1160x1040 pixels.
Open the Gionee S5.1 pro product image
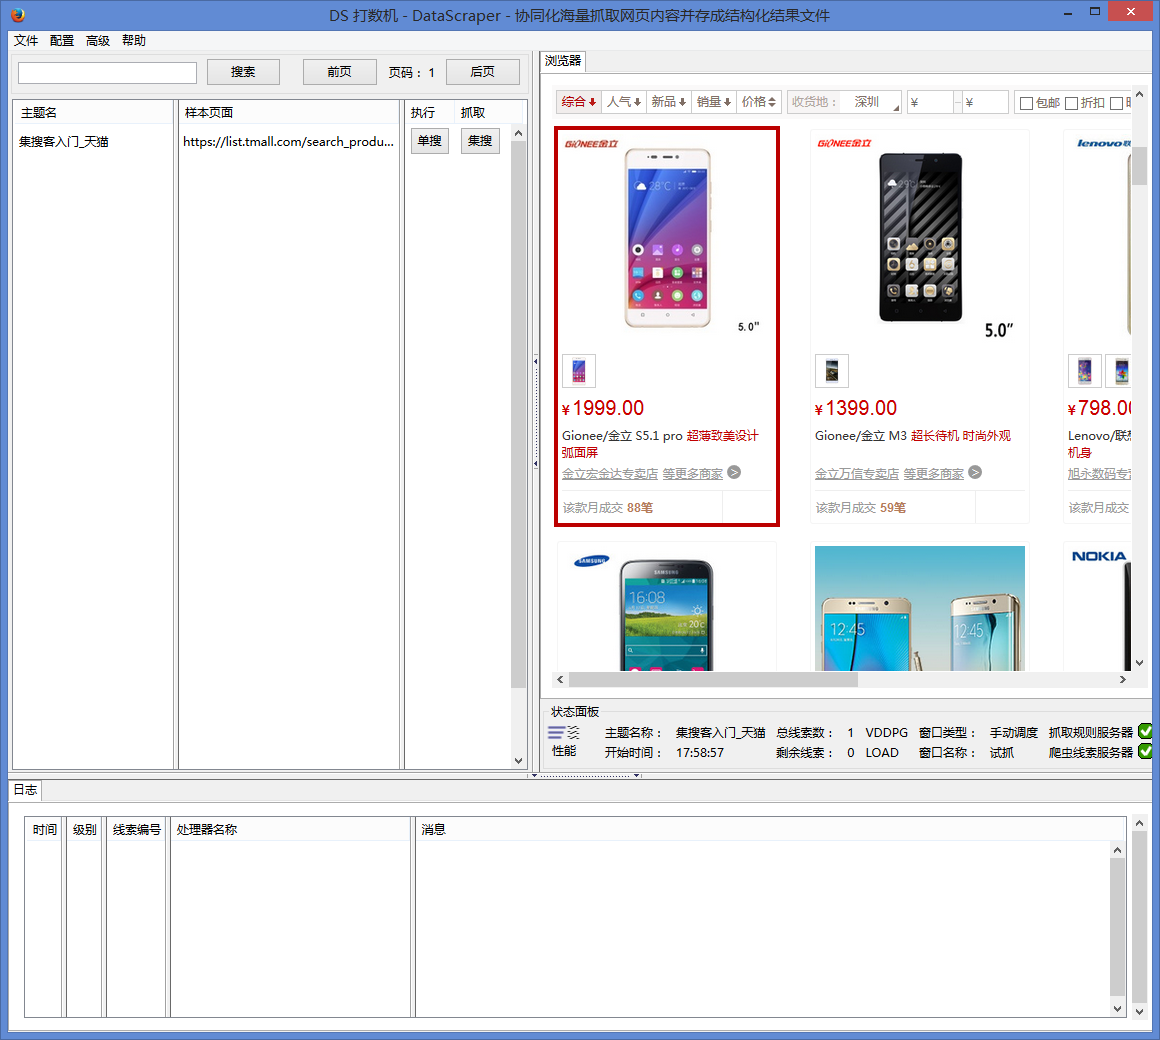(x=667, y=238)
